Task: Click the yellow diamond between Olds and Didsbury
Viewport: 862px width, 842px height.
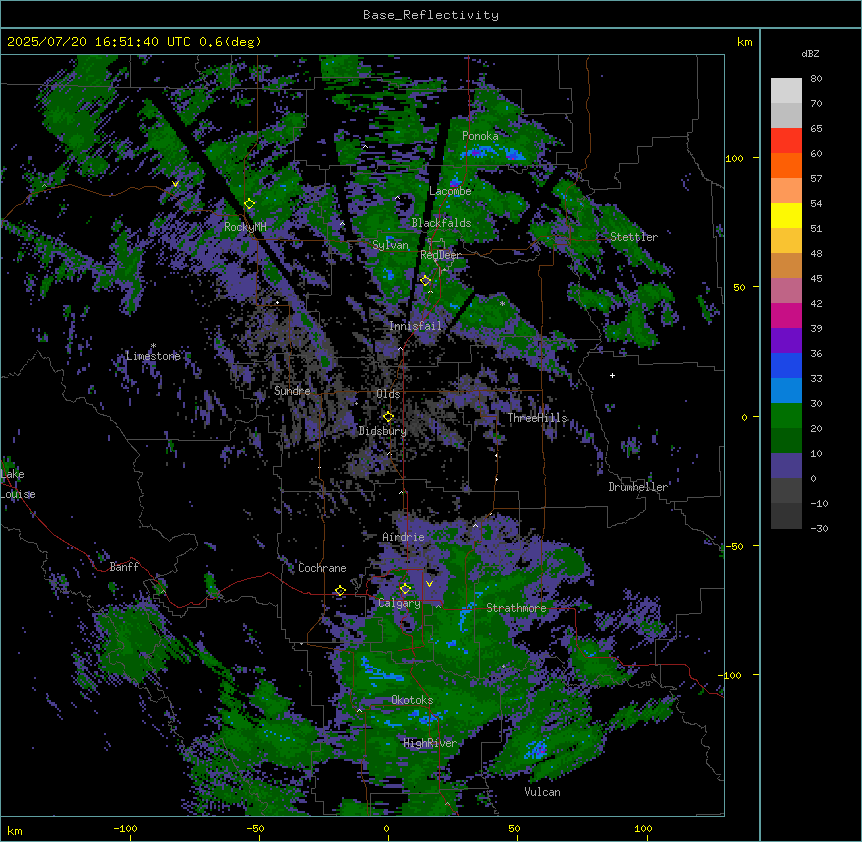Action: (x=388, y=417)
